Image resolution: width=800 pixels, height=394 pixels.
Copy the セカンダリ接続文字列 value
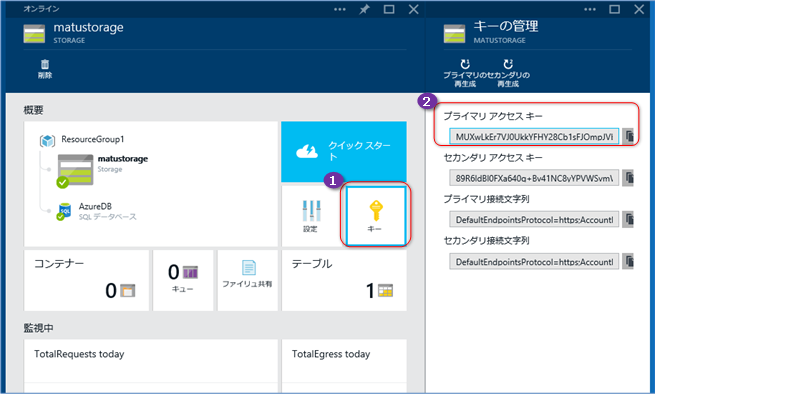click(628, 261)
